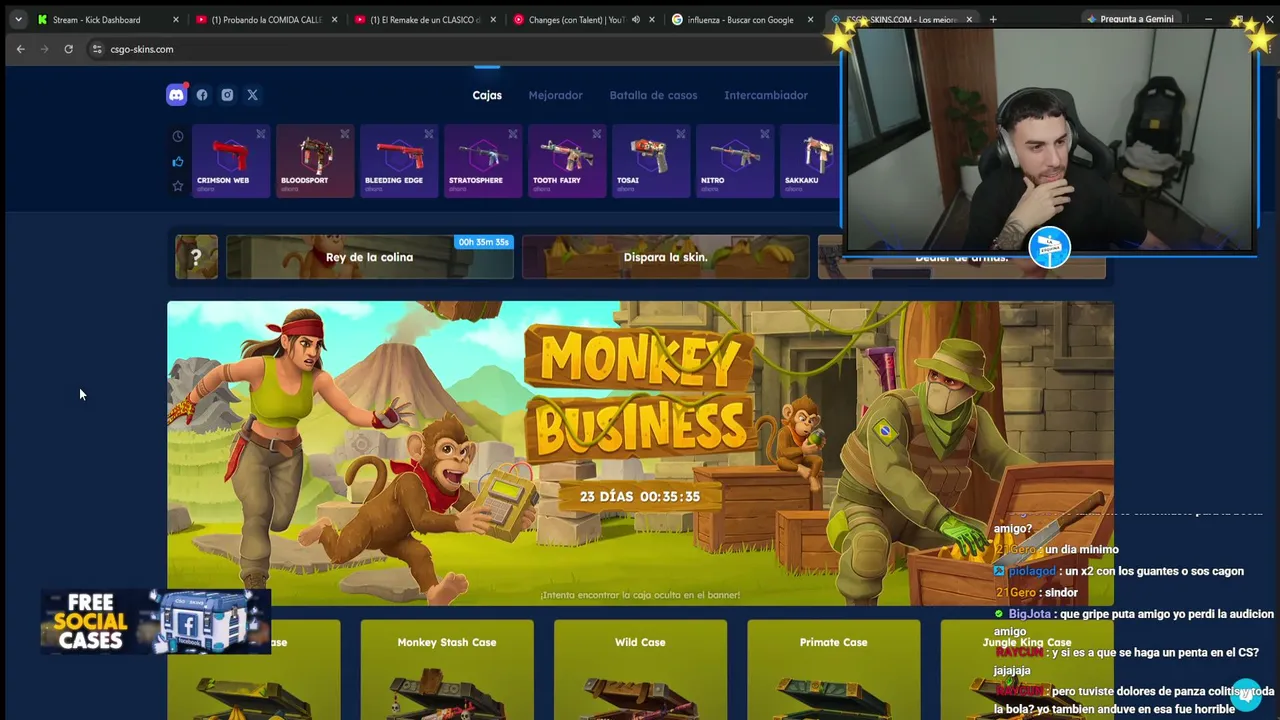
Task: Show favorite drops with the star icon
Action: pos(178,186)
